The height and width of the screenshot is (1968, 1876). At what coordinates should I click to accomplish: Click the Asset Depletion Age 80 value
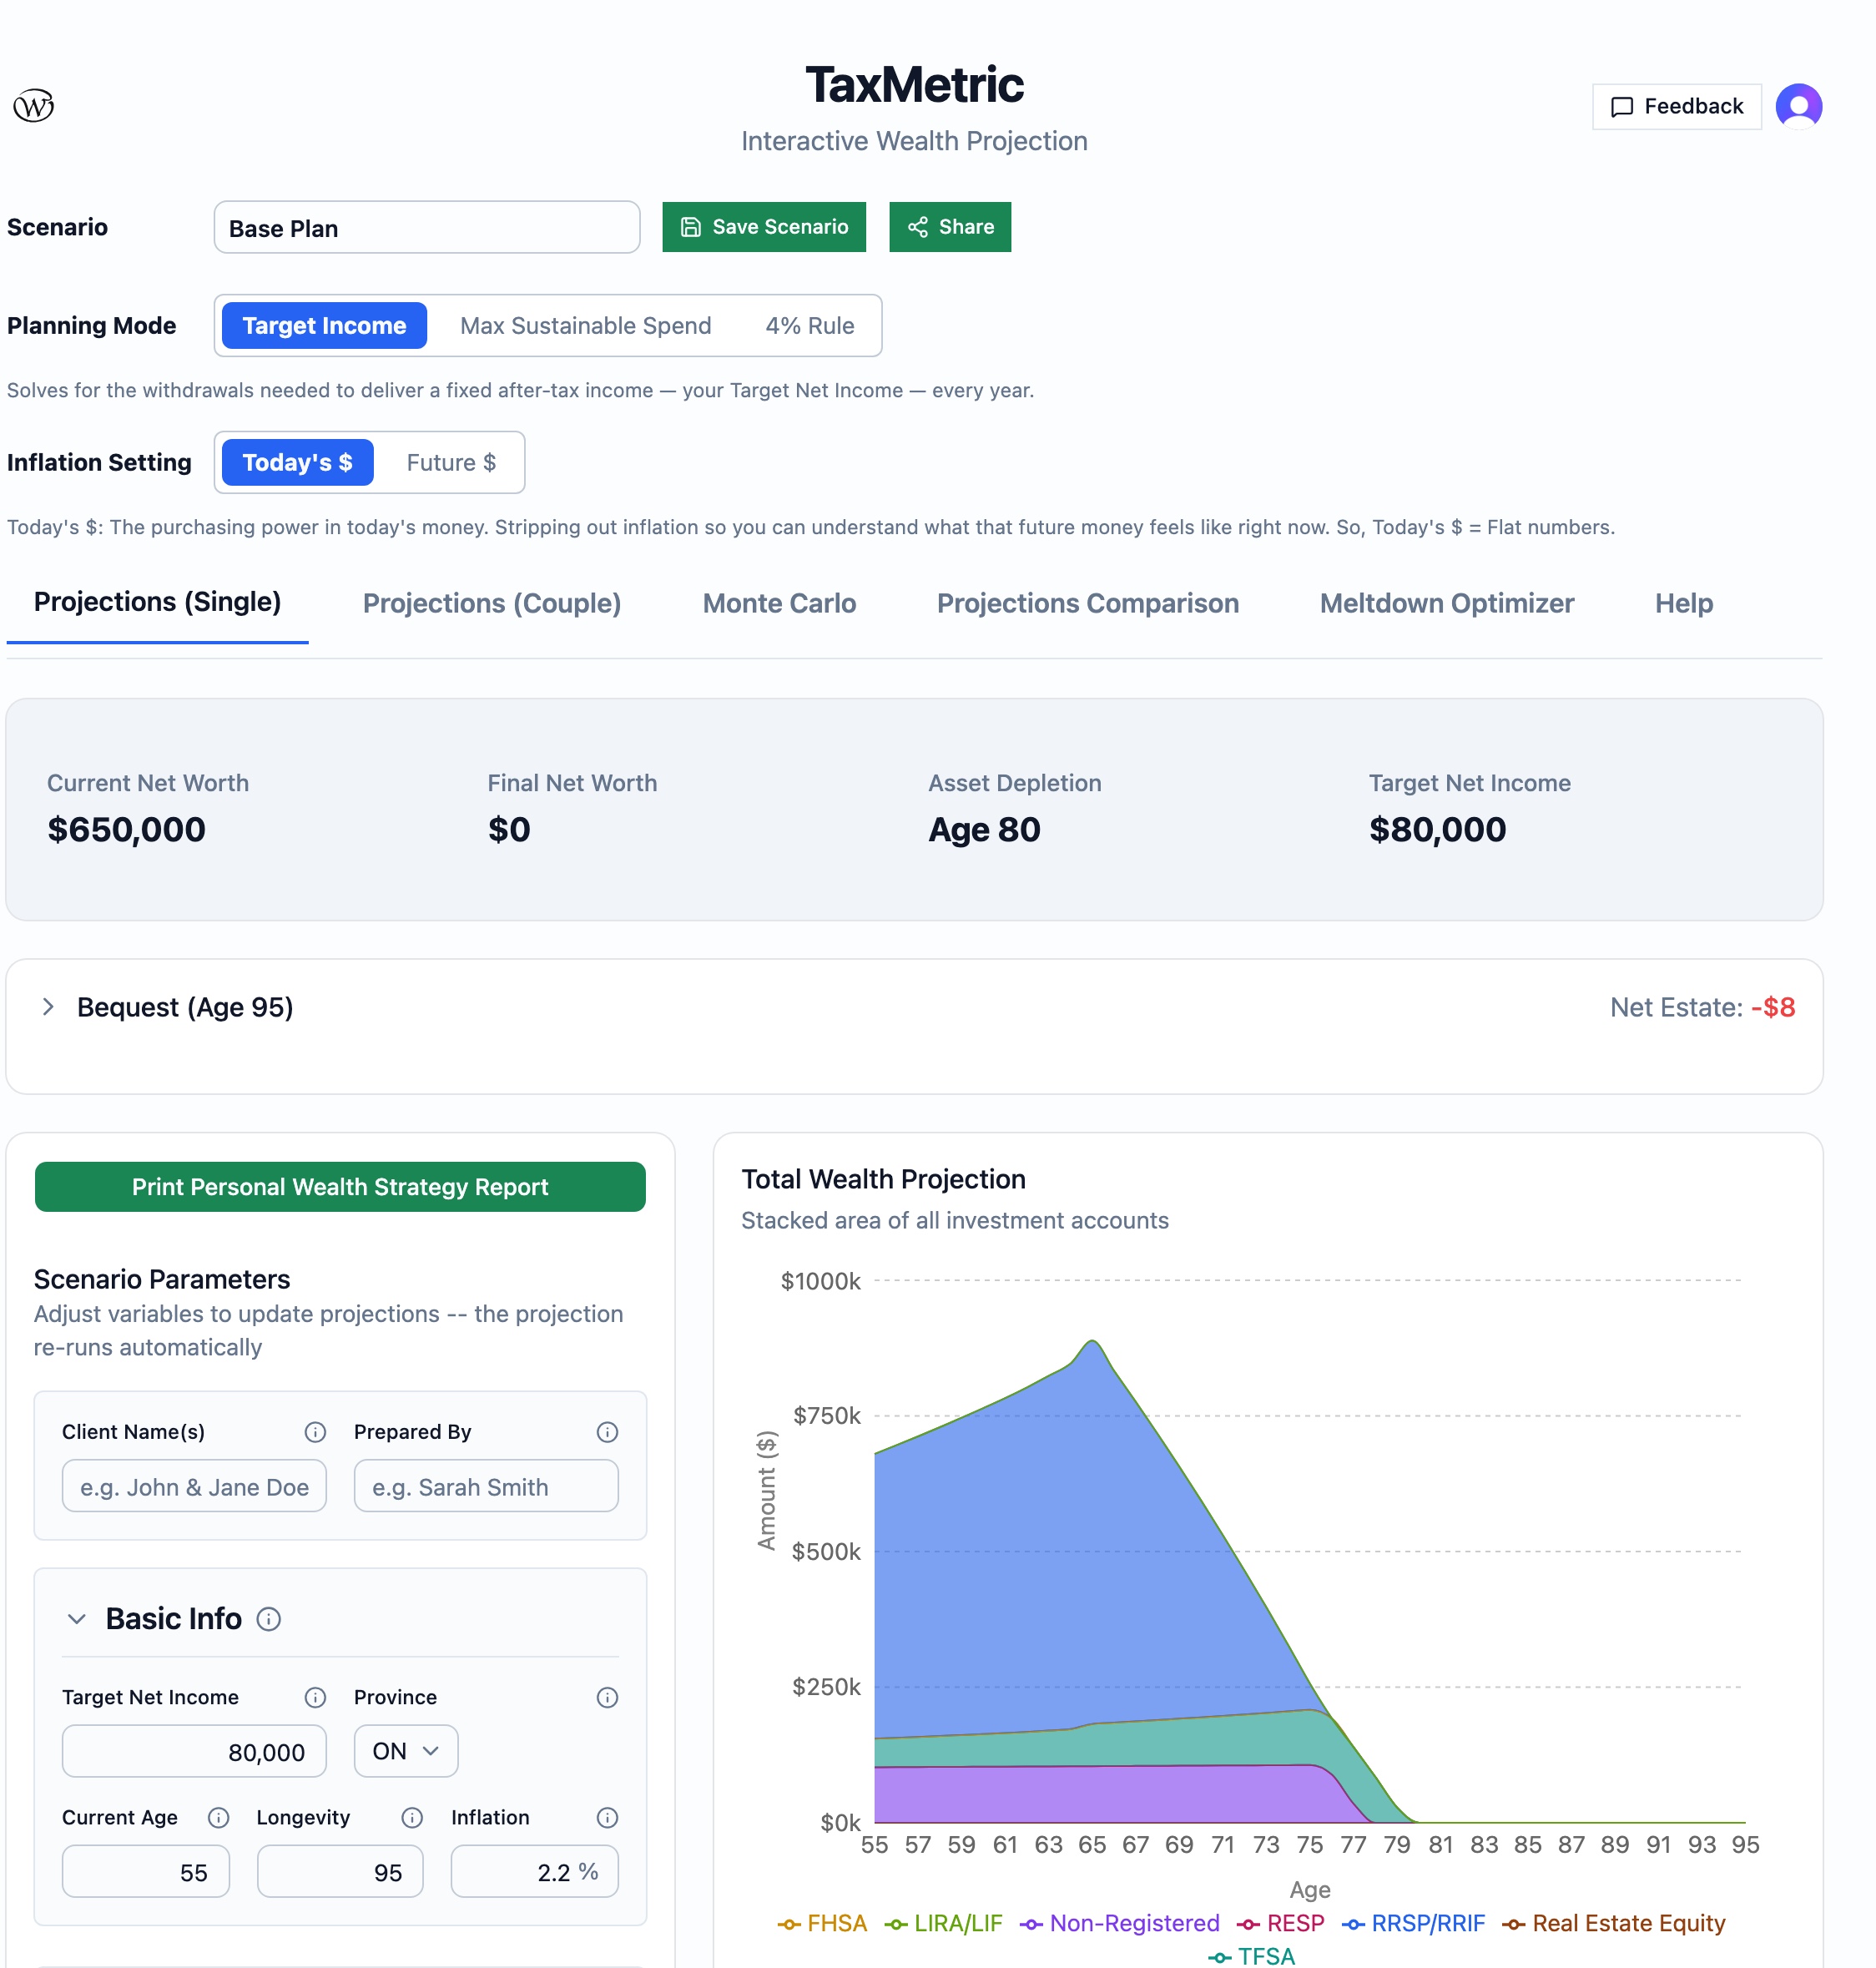[984, 829]
